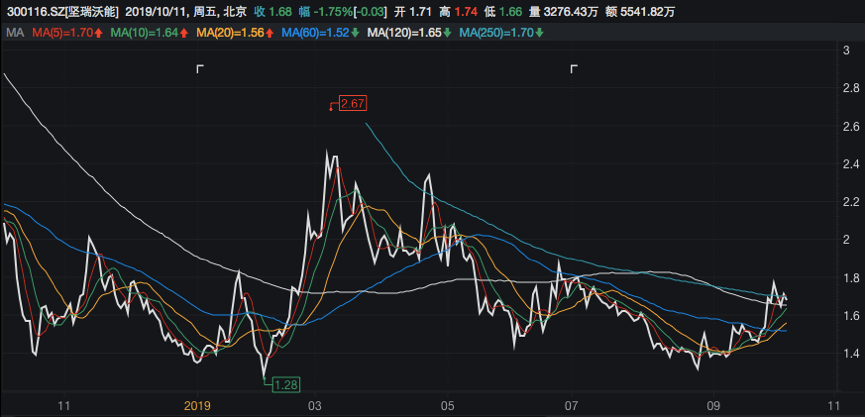Viewport: 865px width, 417px height.
Task: Click the 2.6 label on price axis
Action: tap(849, 127)
